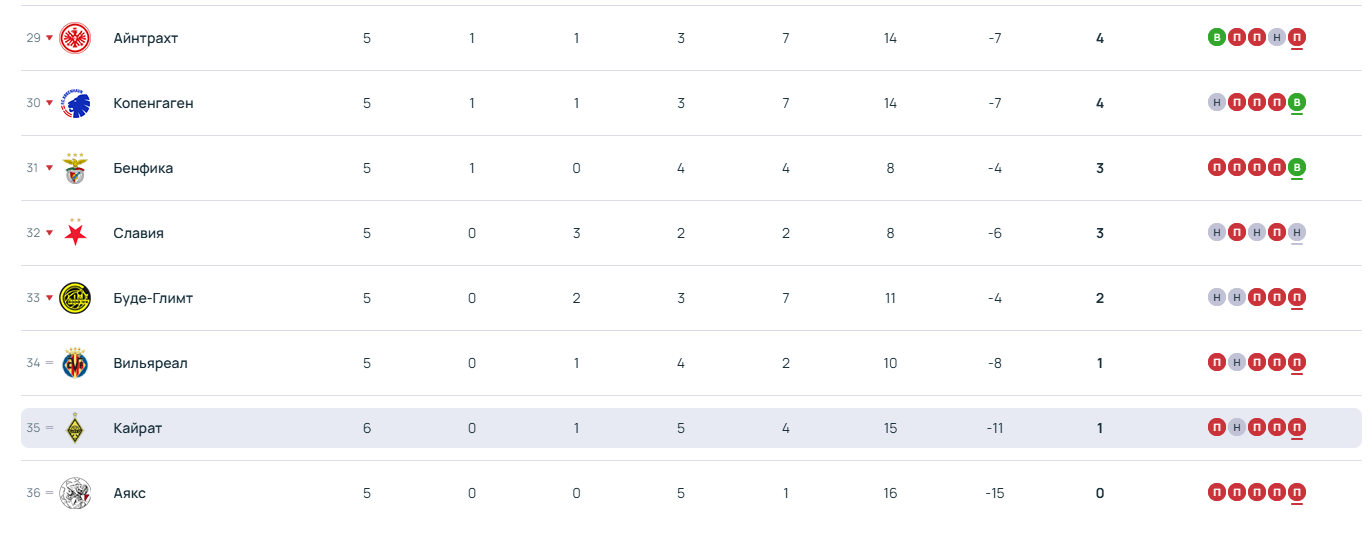Open the Айнтрахт team page
The height and width of the screenshot is (538, 1370).
[146, 38]
